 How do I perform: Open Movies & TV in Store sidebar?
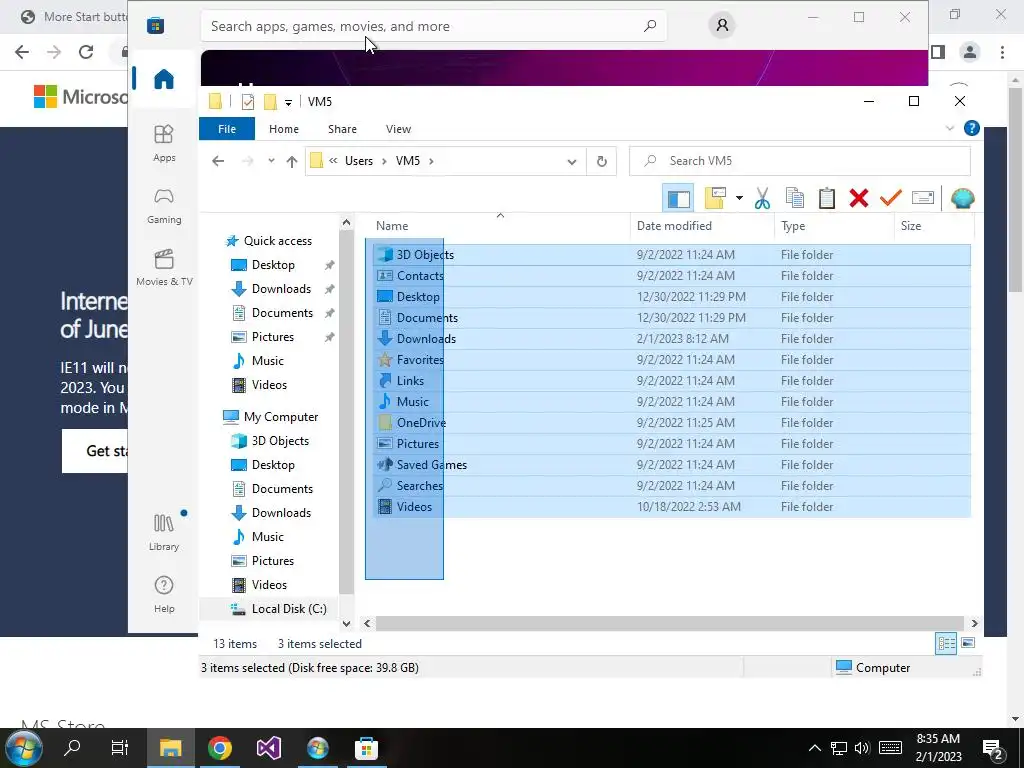(164, 267)
